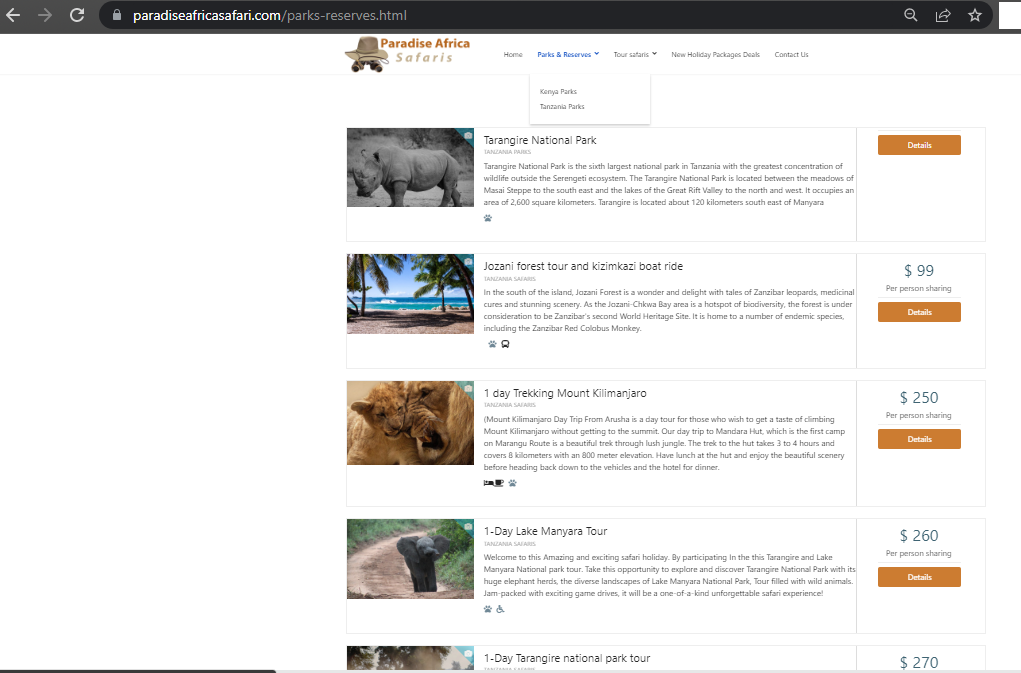1021x673 pixels.
Task: Open the Contact Us page
Action: [791, 55]
